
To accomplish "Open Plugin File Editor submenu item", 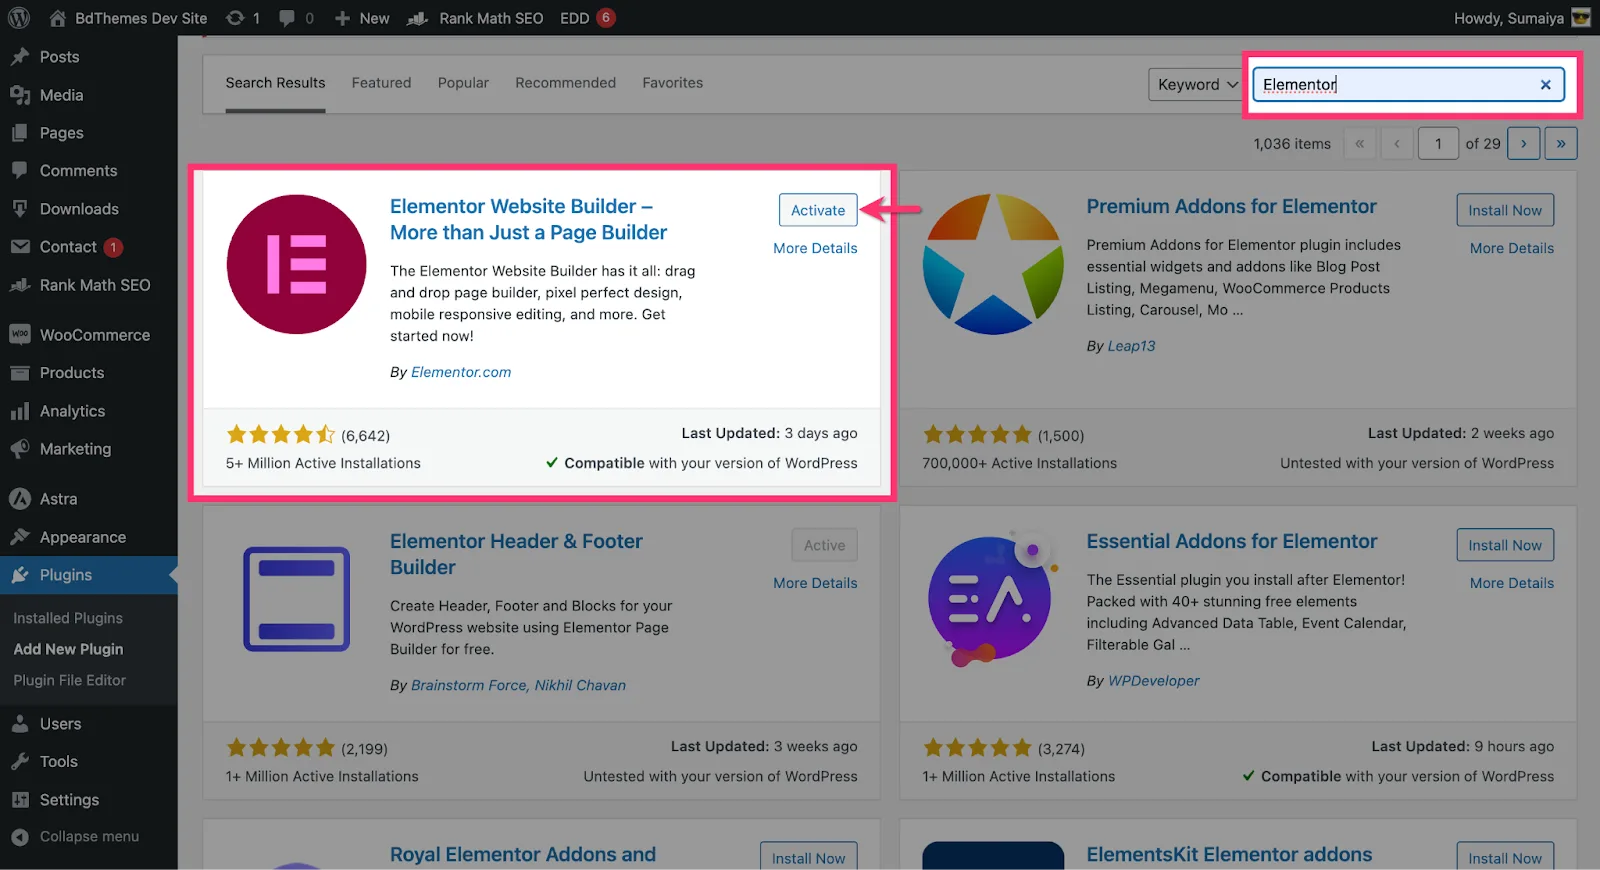I will click(69, 680).
